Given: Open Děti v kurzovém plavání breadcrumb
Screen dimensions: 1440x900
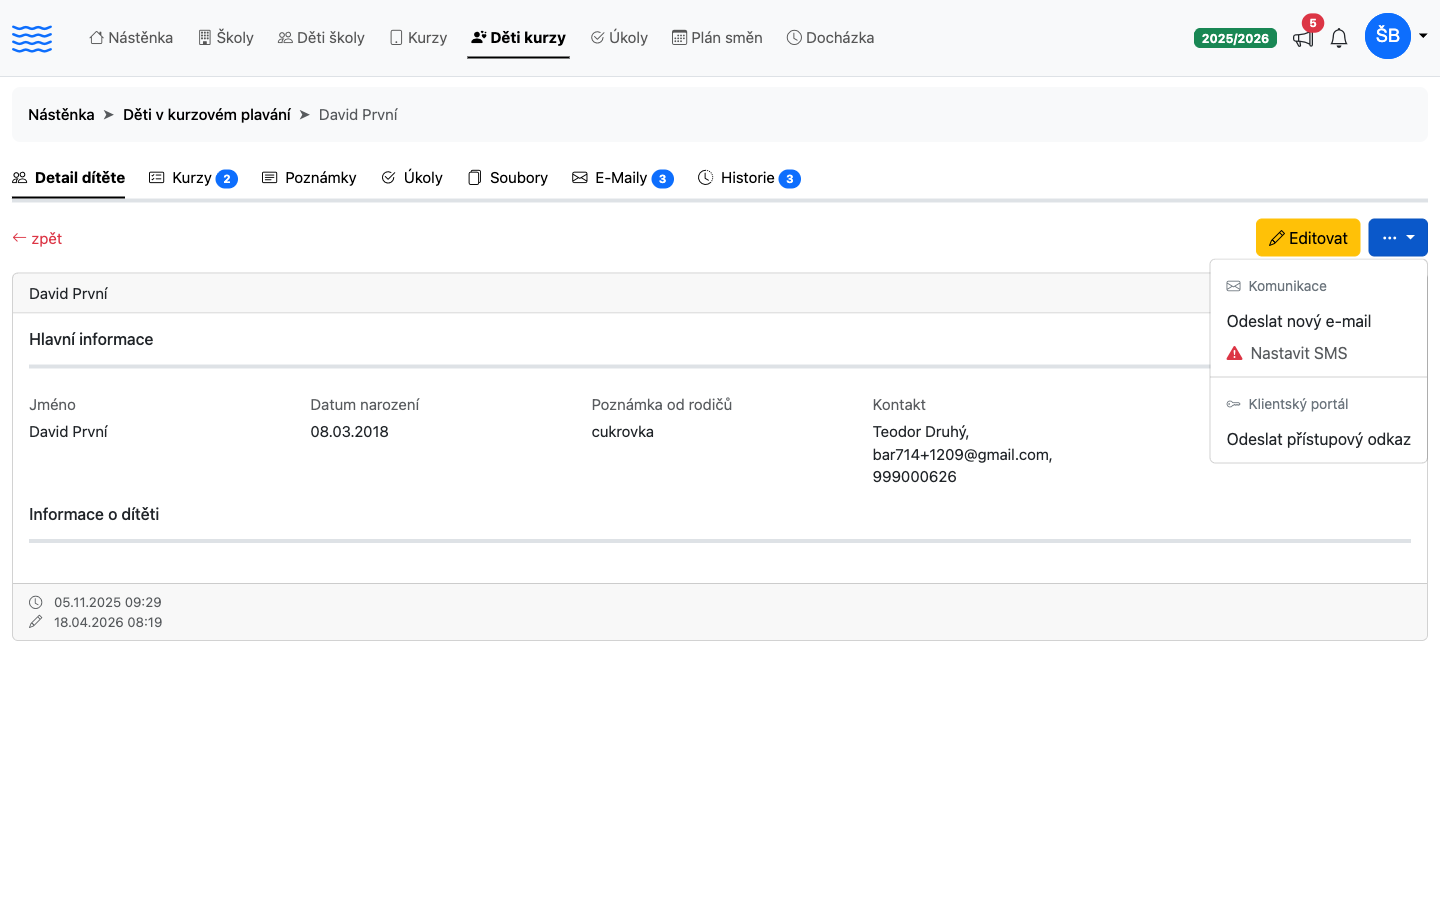Looking at the screenshot, I should tap(207, 115).
